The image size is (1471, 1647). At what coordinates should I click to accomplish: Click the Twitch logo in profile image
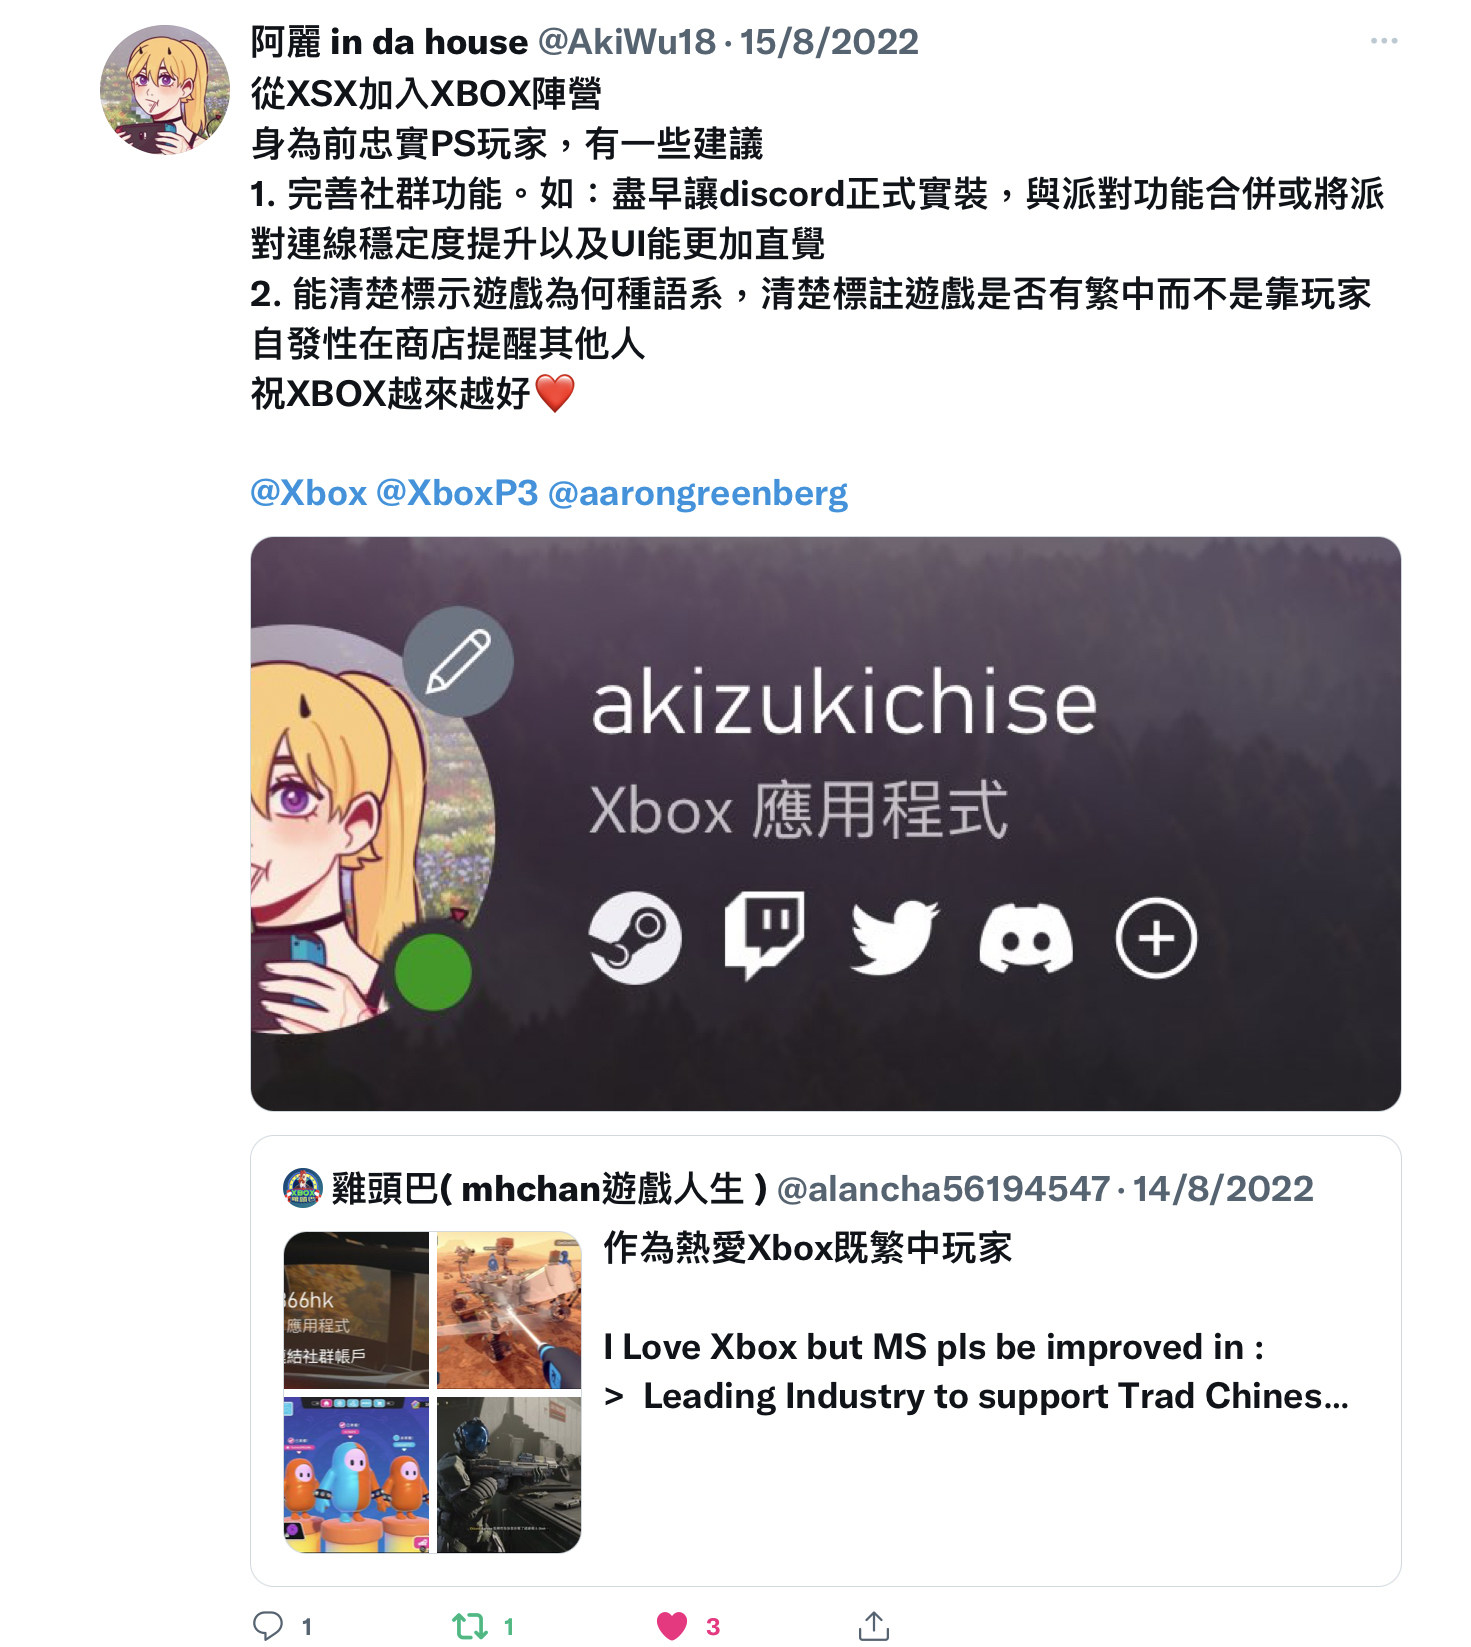point(764,935)
